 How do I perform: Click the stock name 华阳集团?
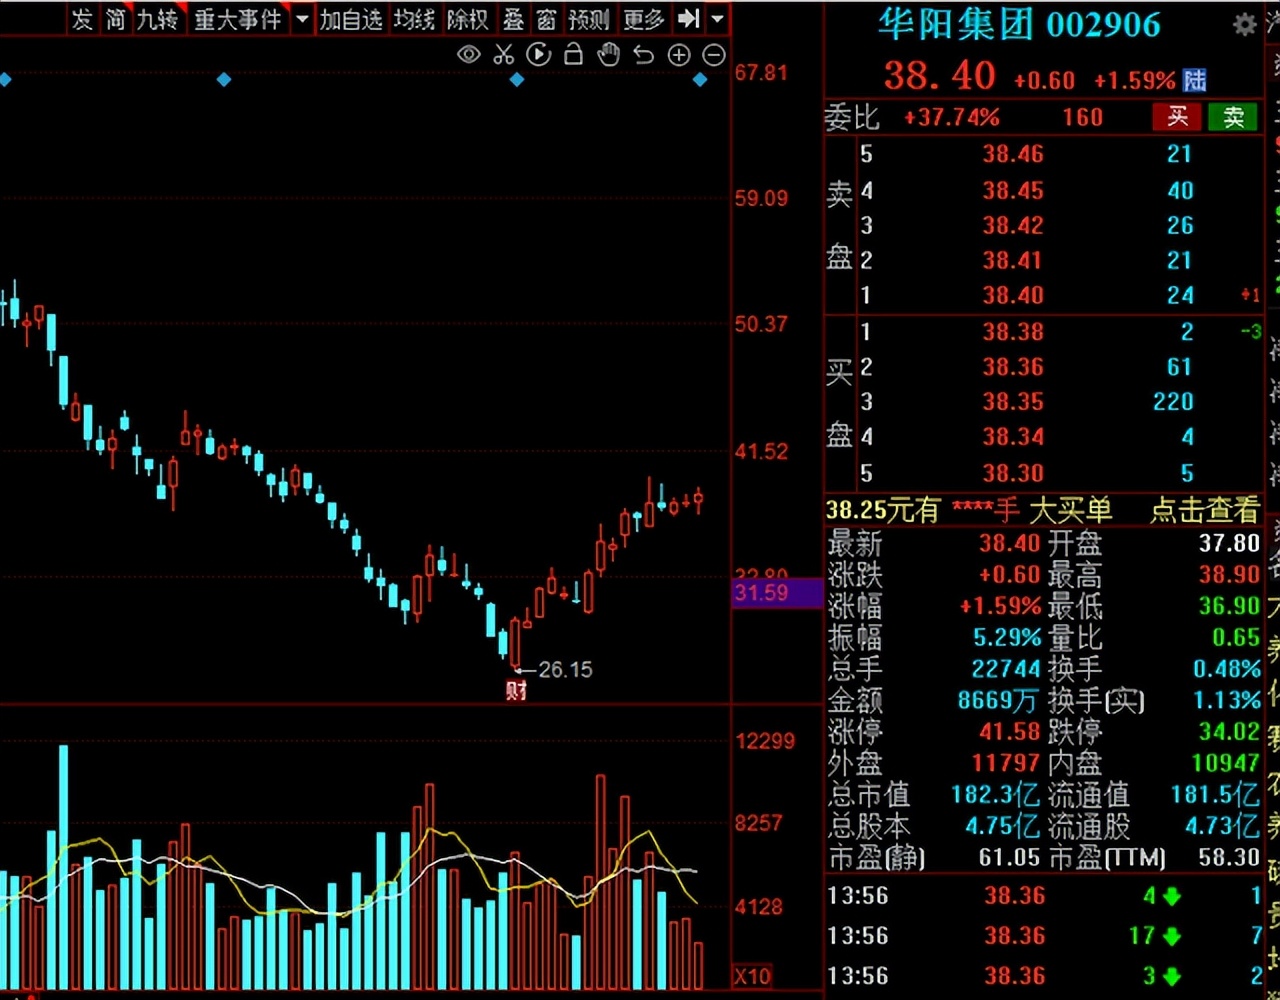954,25
